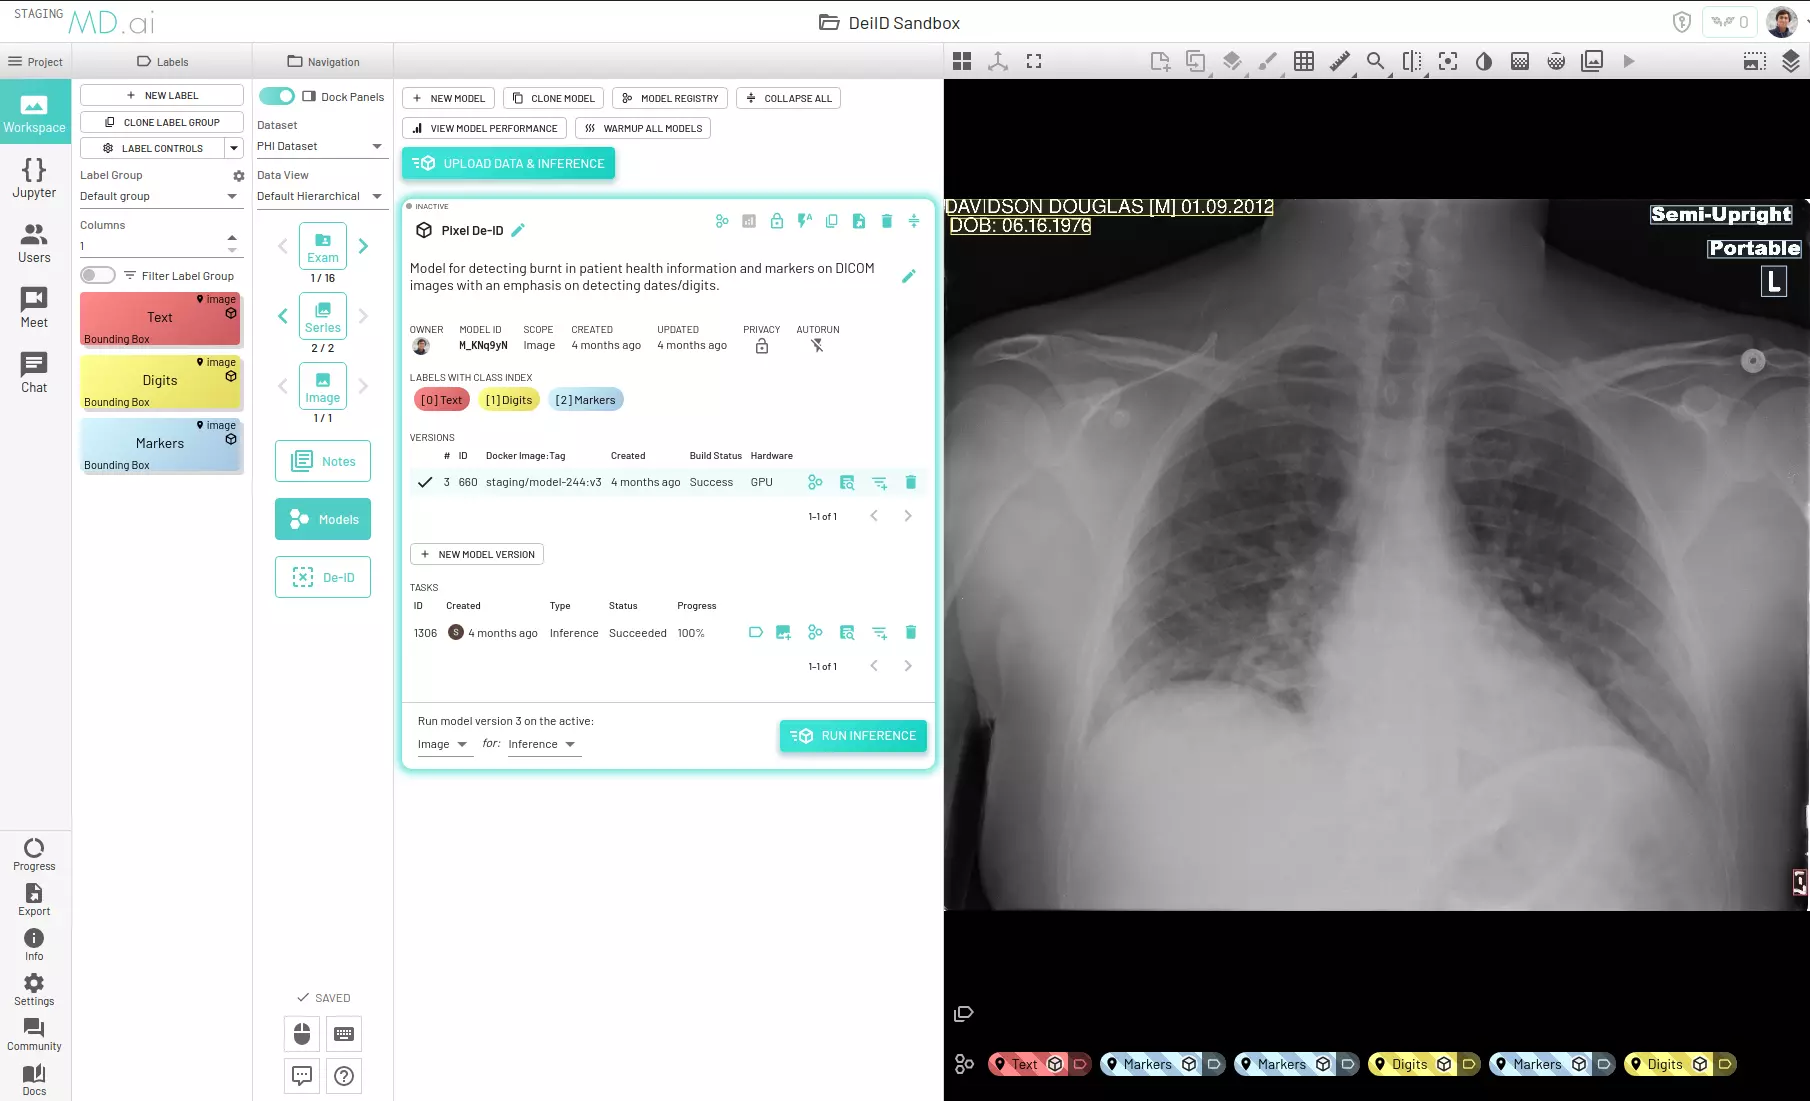1810x1101 pixels.
Task: Click the fullscreen icon in viewer toolbar
Action: pos(1034,61)
